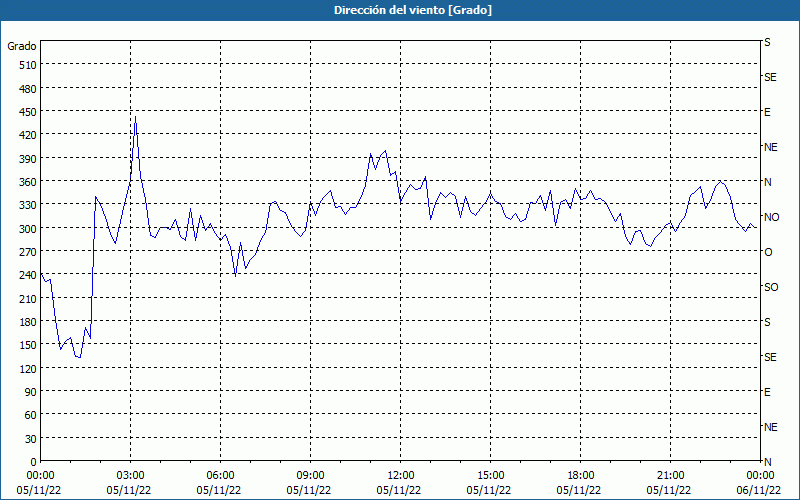
Task: Click the 210 y-axis label
Action: click(x=28, y=298)
